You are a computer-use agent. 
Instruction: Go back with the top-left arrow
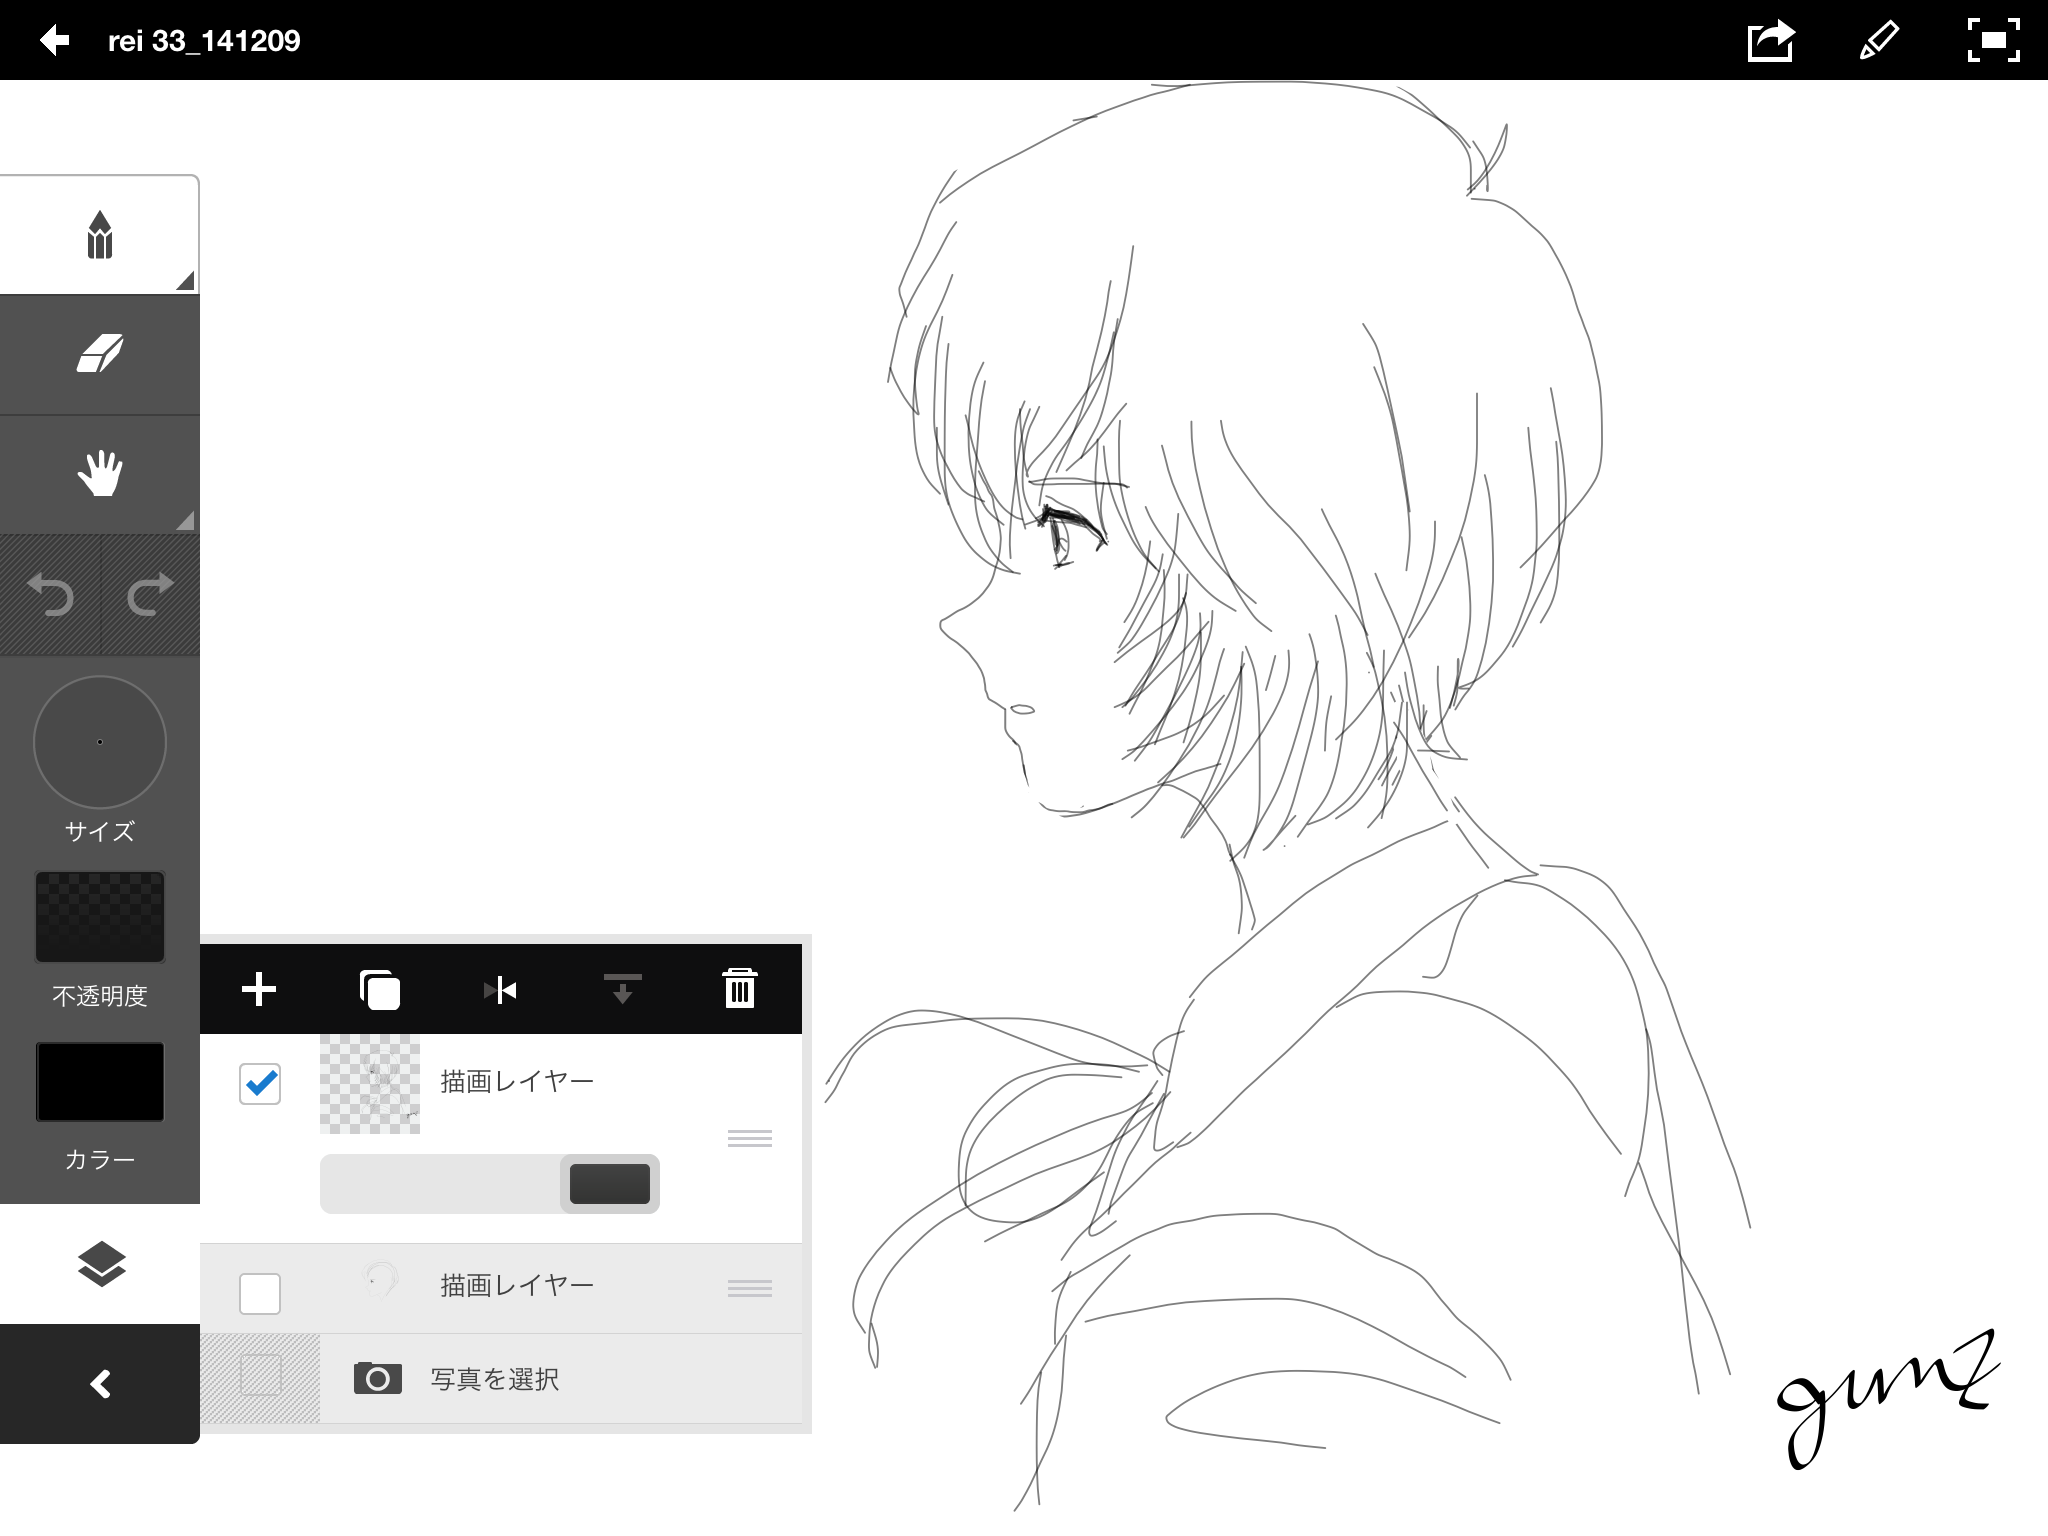pyautogui.click(x=54, y=40)
